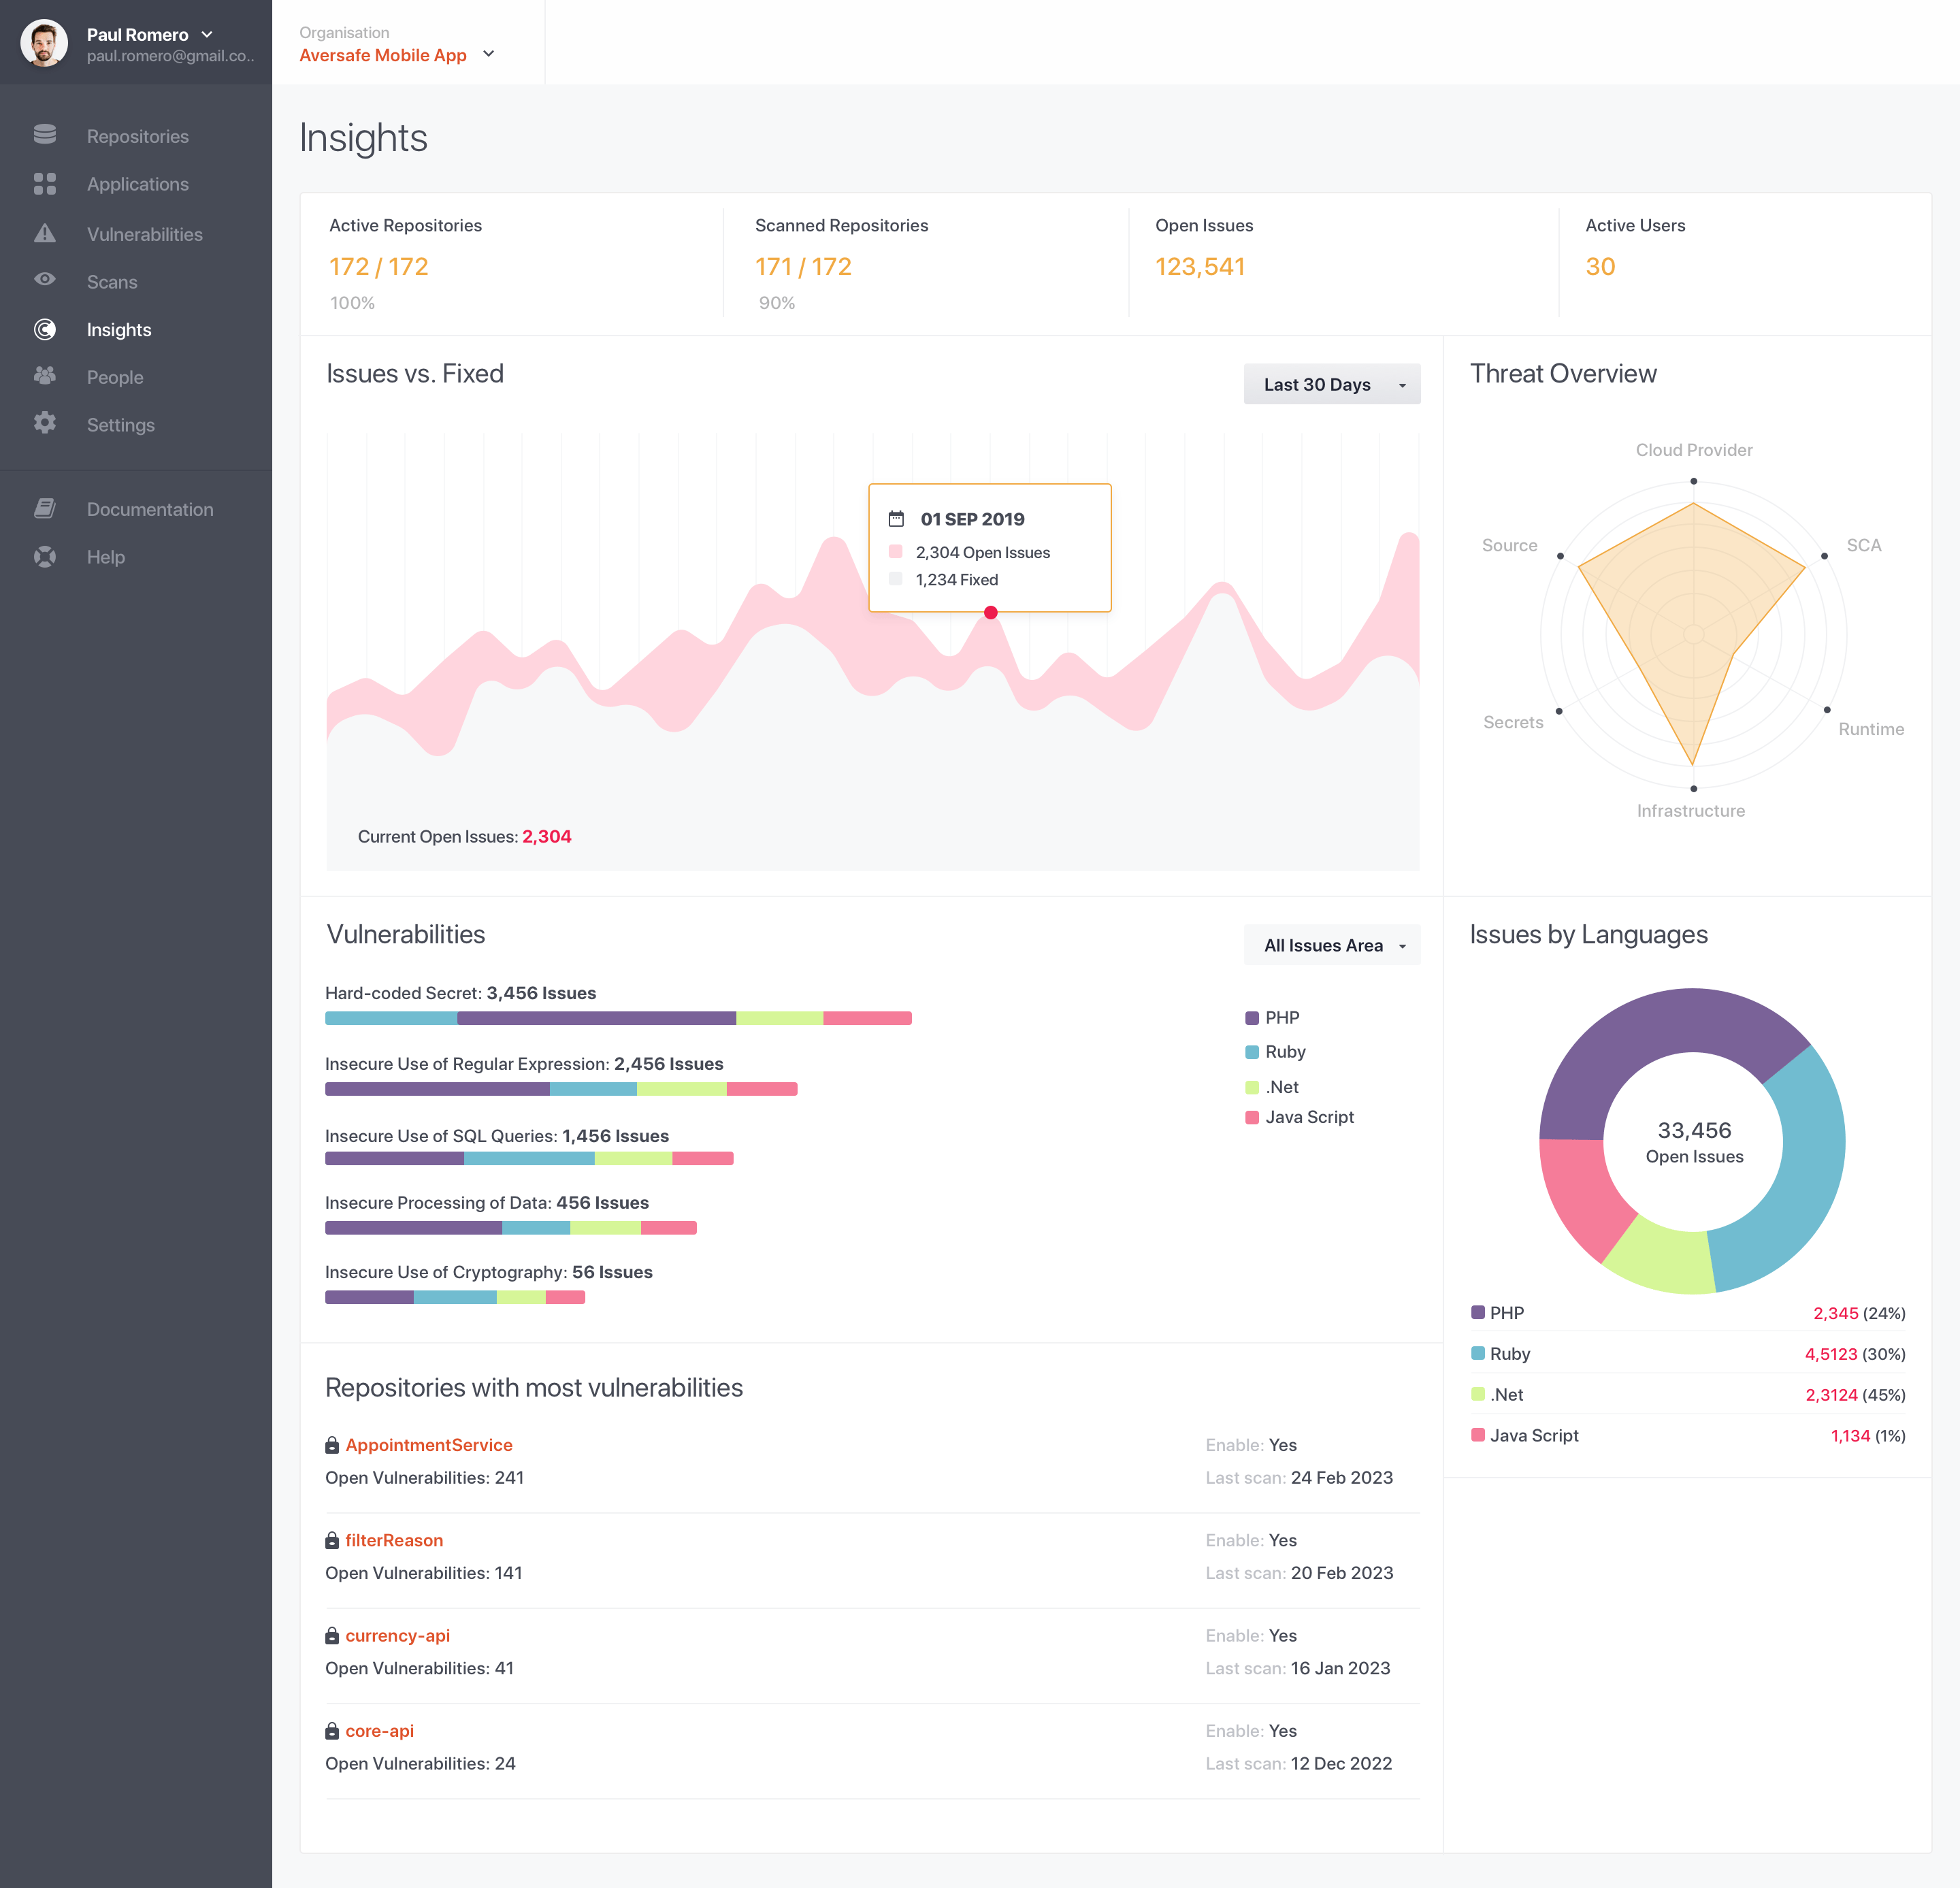Image resolution: width=1960 pixels, height=1888 pixels.
Task: Click the Documentation book icon
Action: [45, 508]
